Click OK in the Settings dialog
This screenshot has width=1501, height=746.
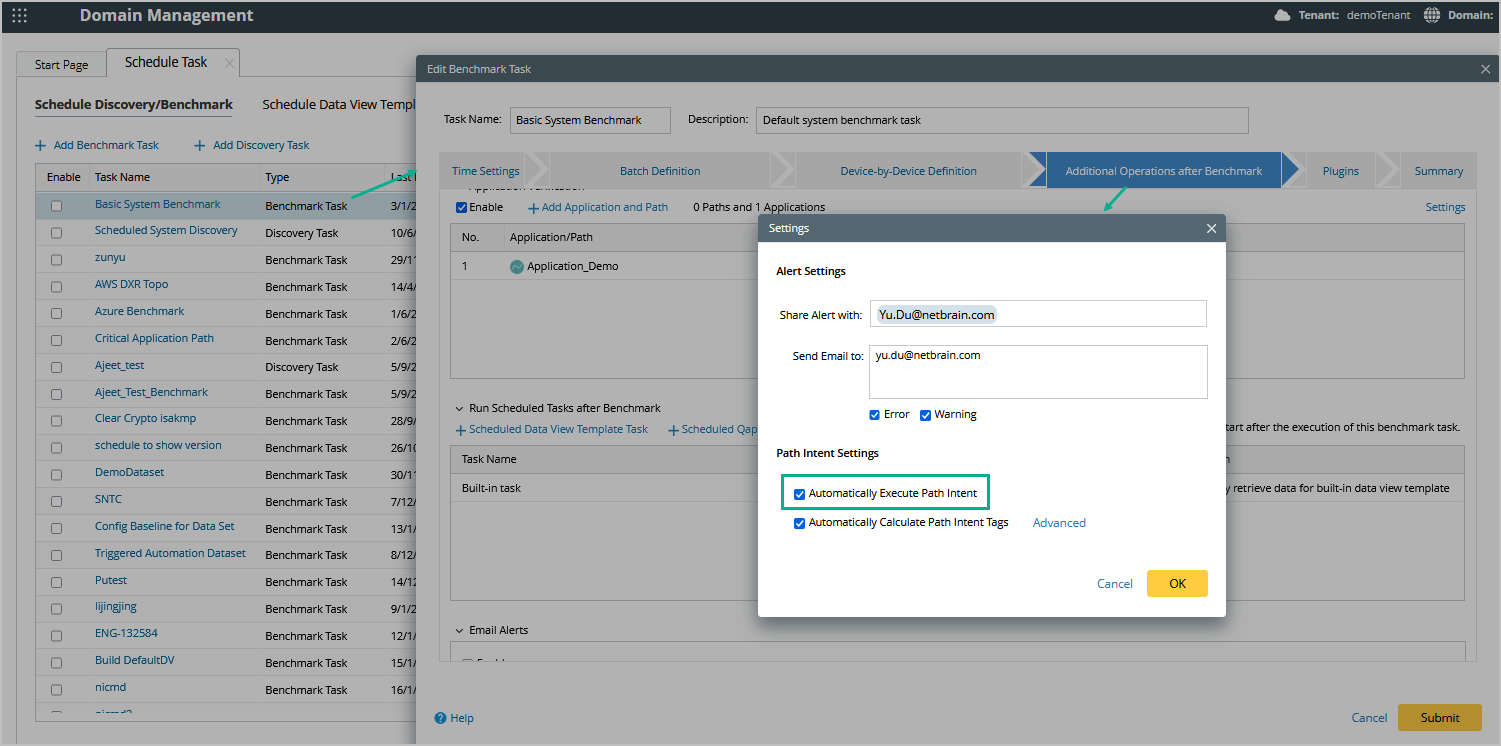(1177, 583)
